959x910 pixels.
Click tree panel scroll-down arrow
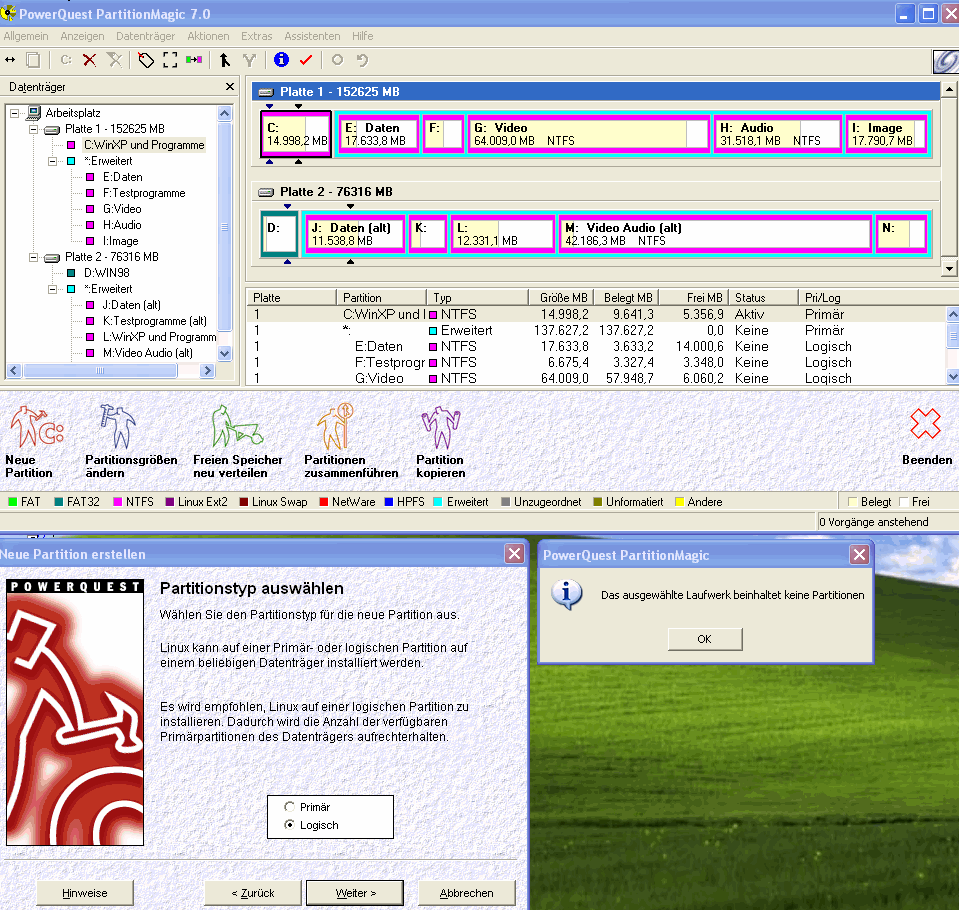tap(224, 353)
